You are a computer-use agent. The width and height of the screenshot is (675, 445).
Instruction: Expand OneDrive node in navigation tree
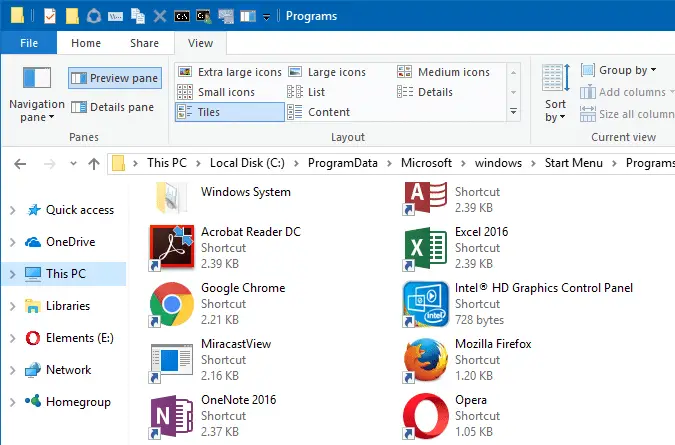(x=12, y=242)
